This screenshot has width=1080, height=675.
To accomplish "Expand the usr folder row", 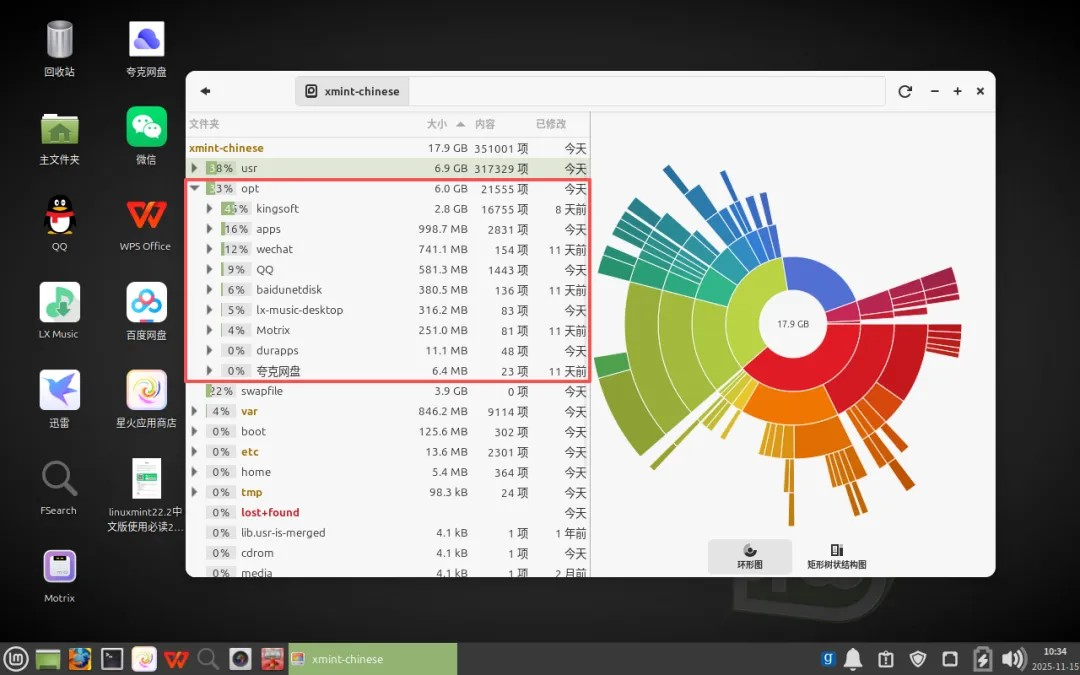I will click(195, 168).
